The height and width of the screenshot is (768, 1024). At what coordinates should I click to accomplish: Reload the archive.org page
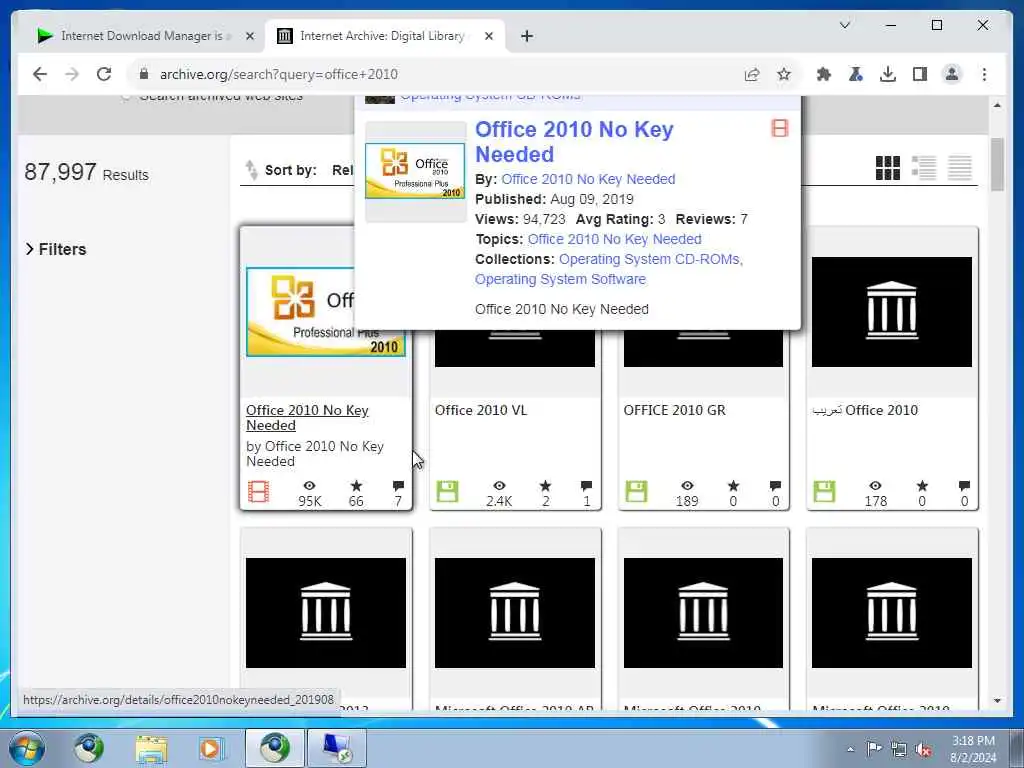click(x=104, y=74)
